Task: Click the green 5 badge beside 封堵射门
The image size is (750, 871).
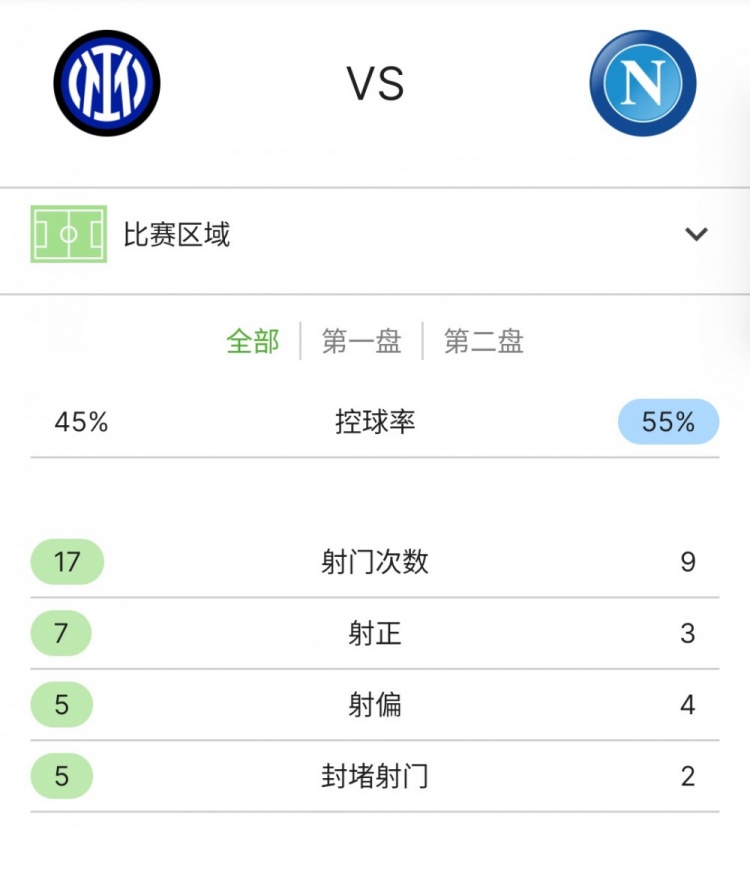Action: point(62,776)
